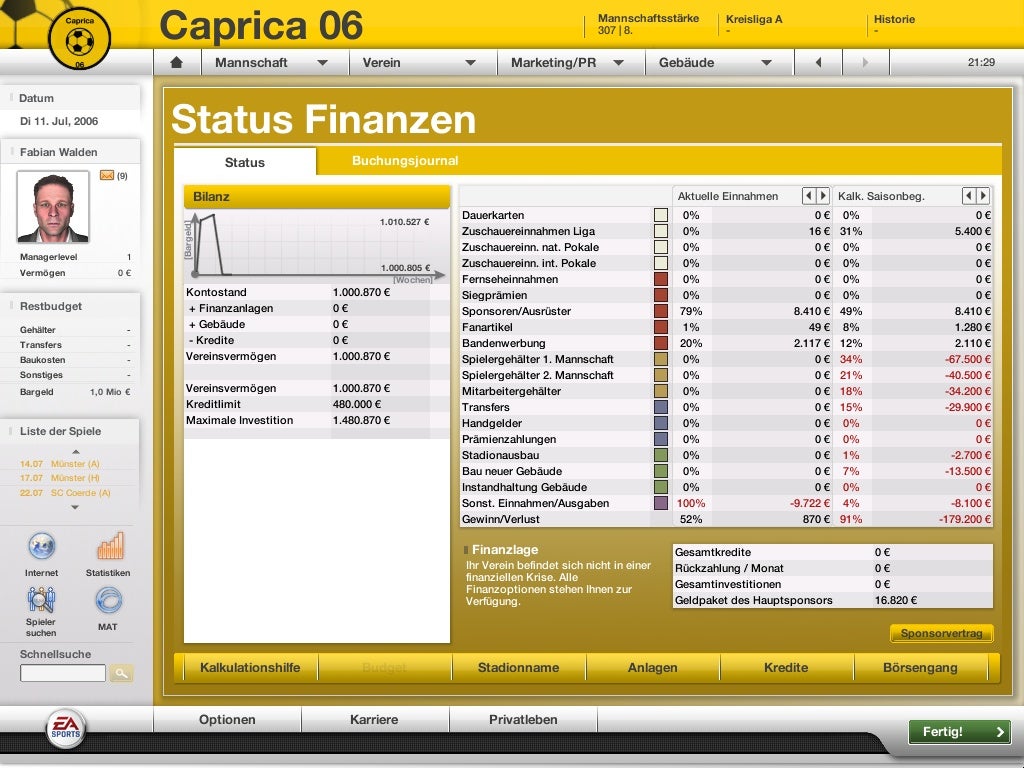Go to the home screen icon
The image size is (1024, 768).
pos(176,63)
